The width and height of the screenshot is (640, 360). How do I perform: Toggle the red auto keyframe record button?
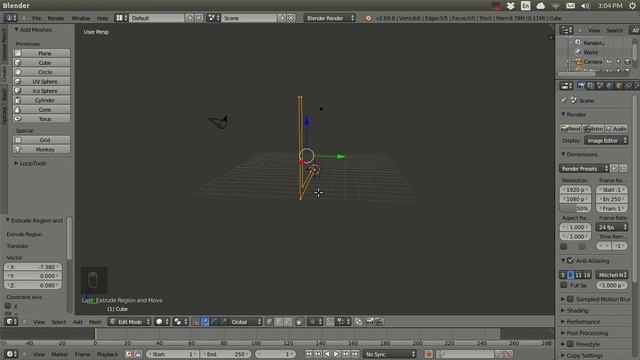click(x=428, y=354)
